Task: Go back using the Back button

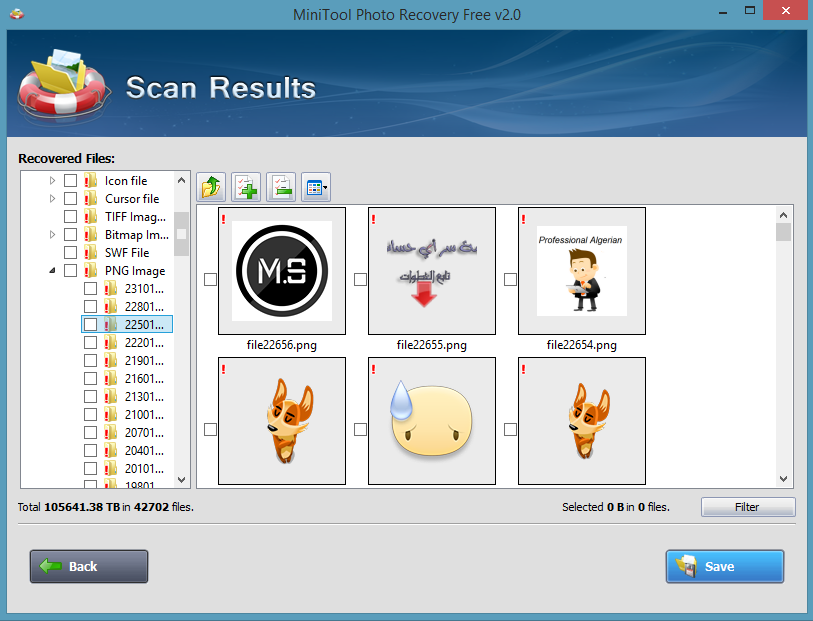Action: (89, 566)
